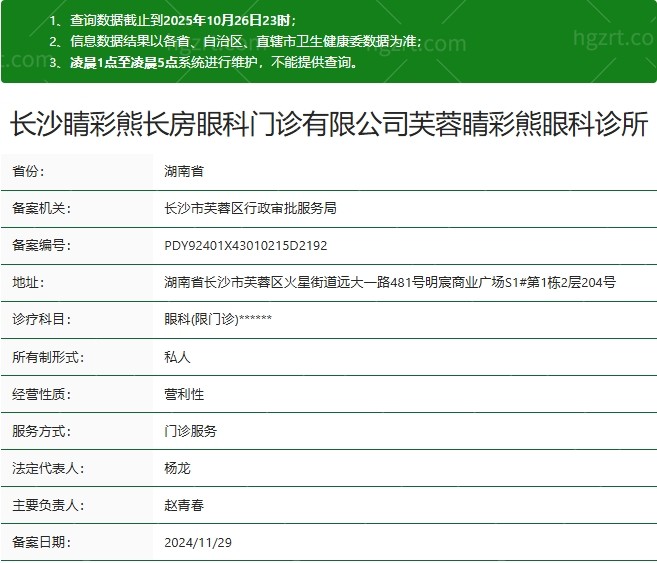The height and width of the screenshot is (563, 657).
Task: Select the filing date 2024/11/29
Action: point(196,542)
